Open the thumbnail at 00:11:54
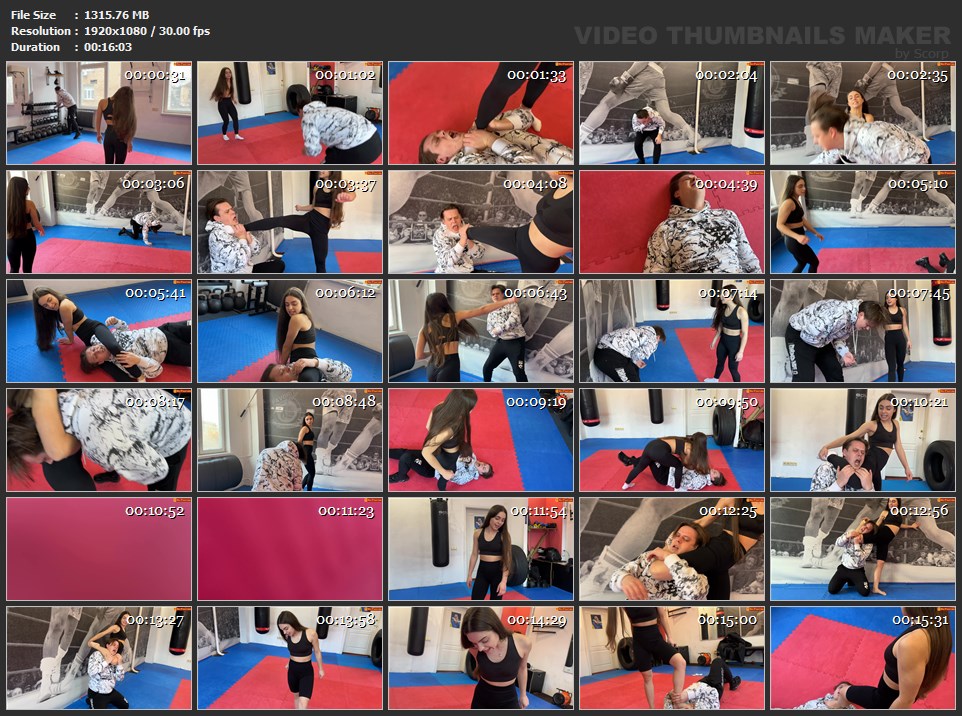Image resolution: width=962 pixels, height=716 pixels. pyautogui.click(x=481, y=549)
